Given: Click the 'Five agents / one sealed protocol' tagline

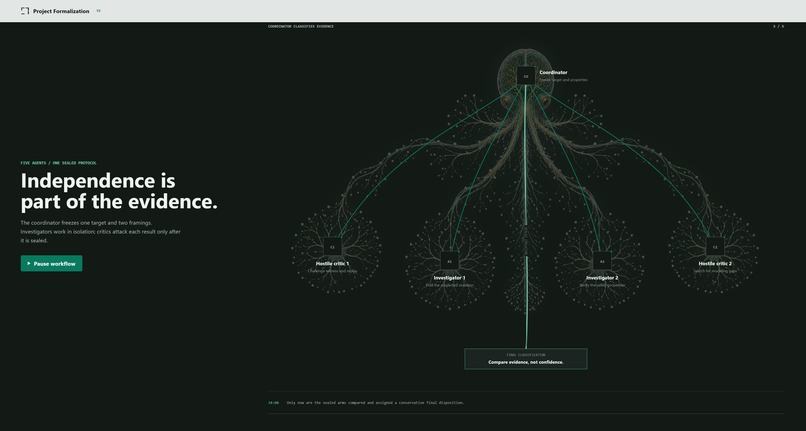Looking at the screenshot, I should pos(59,163).
